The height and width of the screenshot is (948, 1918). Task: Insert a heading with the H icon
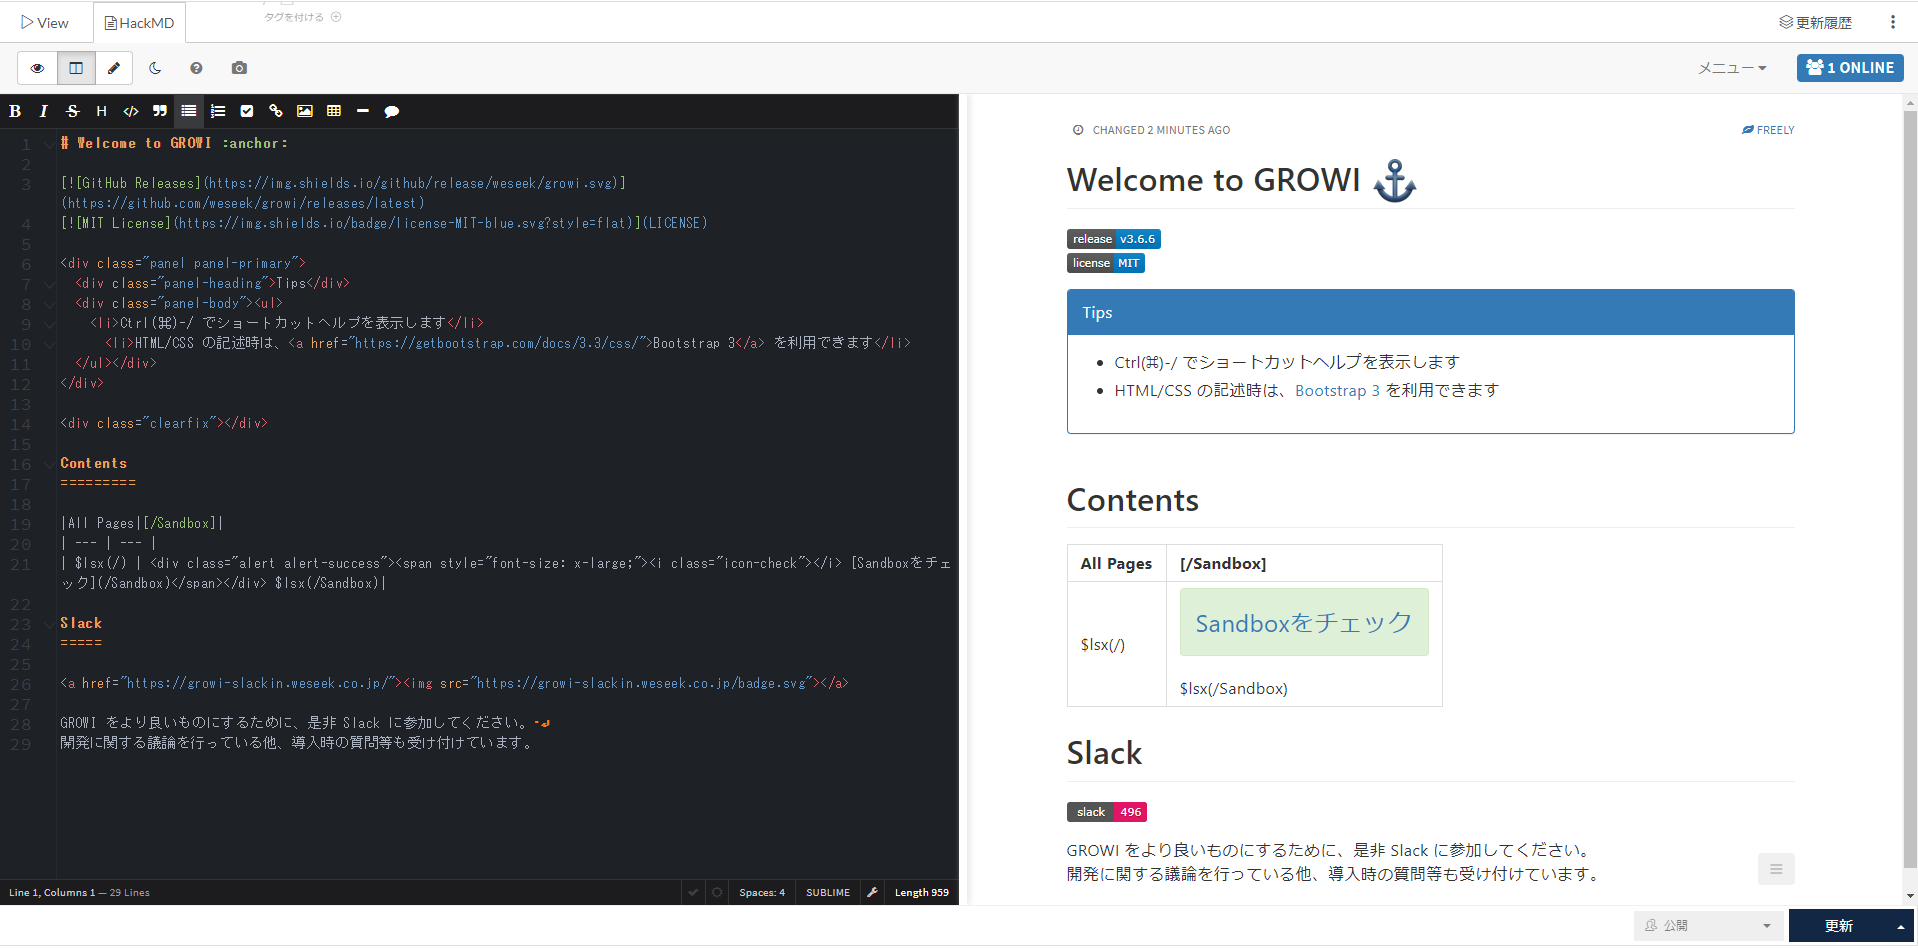(101, 111)
